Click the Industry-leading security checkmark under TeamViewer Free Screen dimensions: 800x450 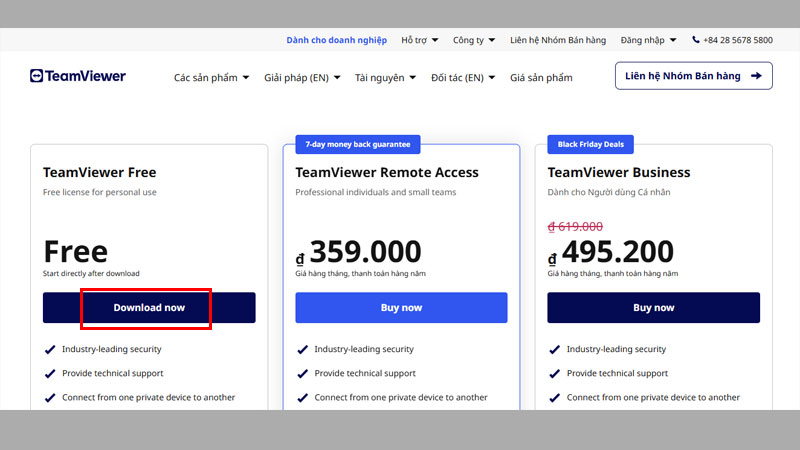50,349
